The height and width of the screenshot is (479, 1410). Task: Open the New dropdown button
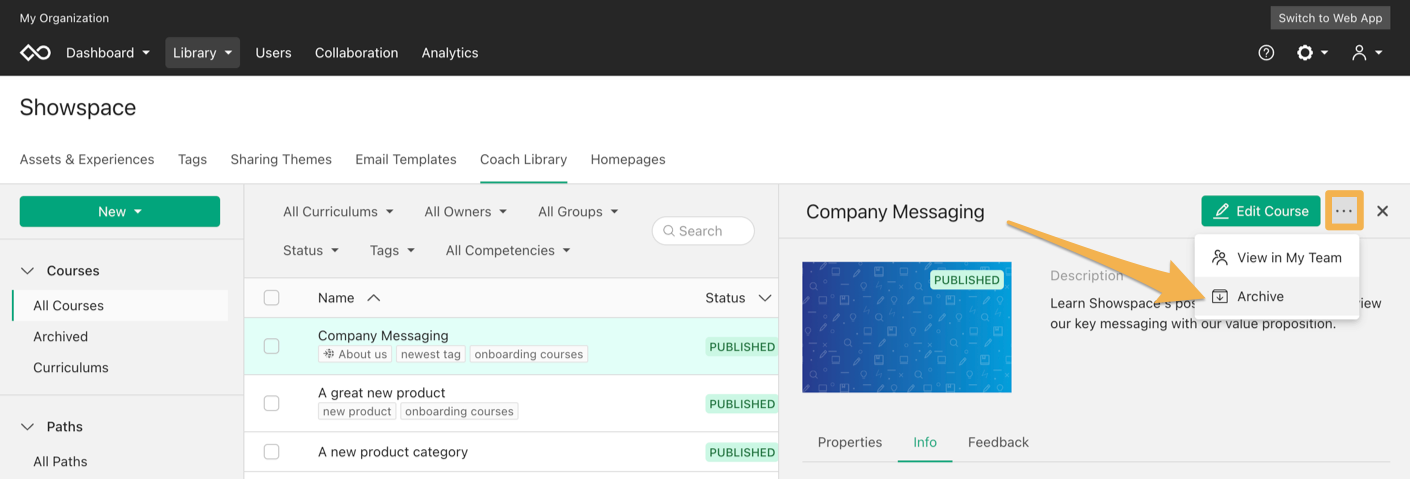pos(120,211)
